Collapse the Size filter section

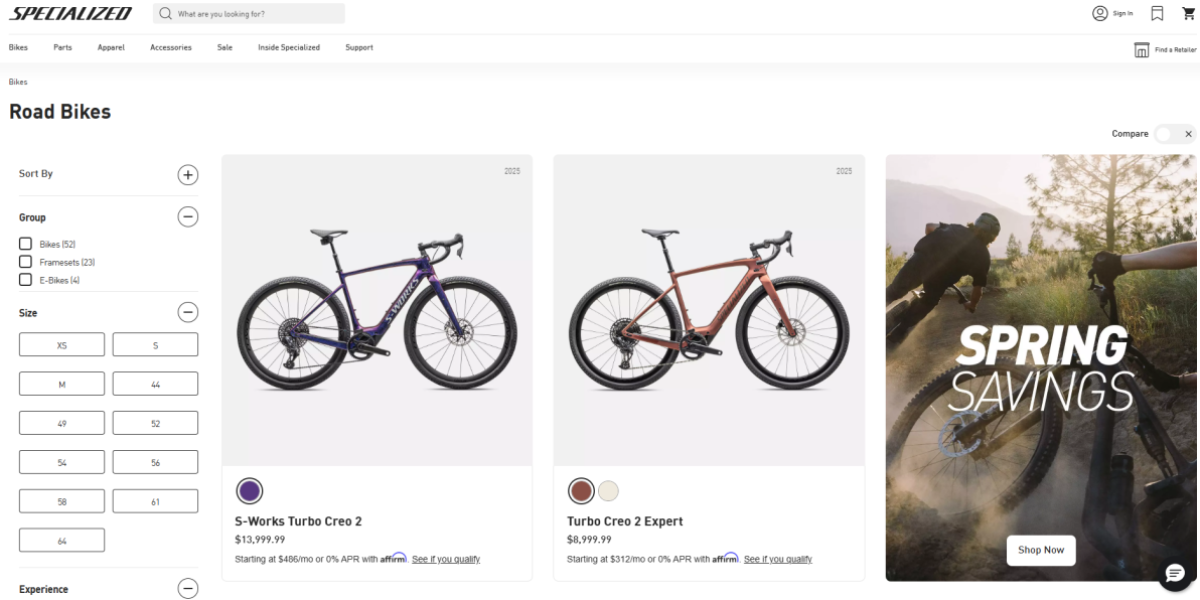click(x=188, y=312)
